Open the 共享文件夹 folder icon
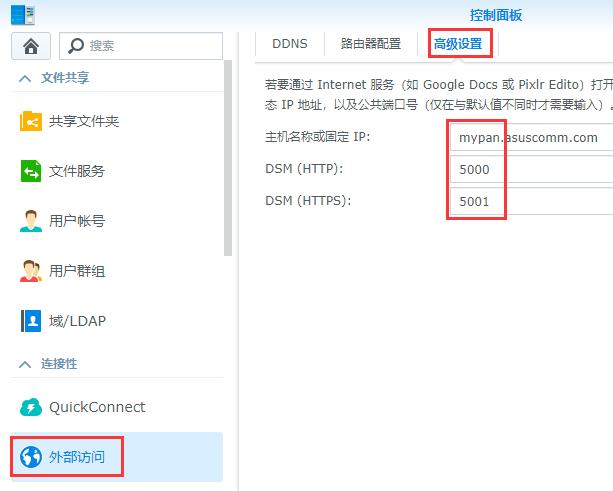The width and height of the screenshot is (613, 491). (31, 121)
